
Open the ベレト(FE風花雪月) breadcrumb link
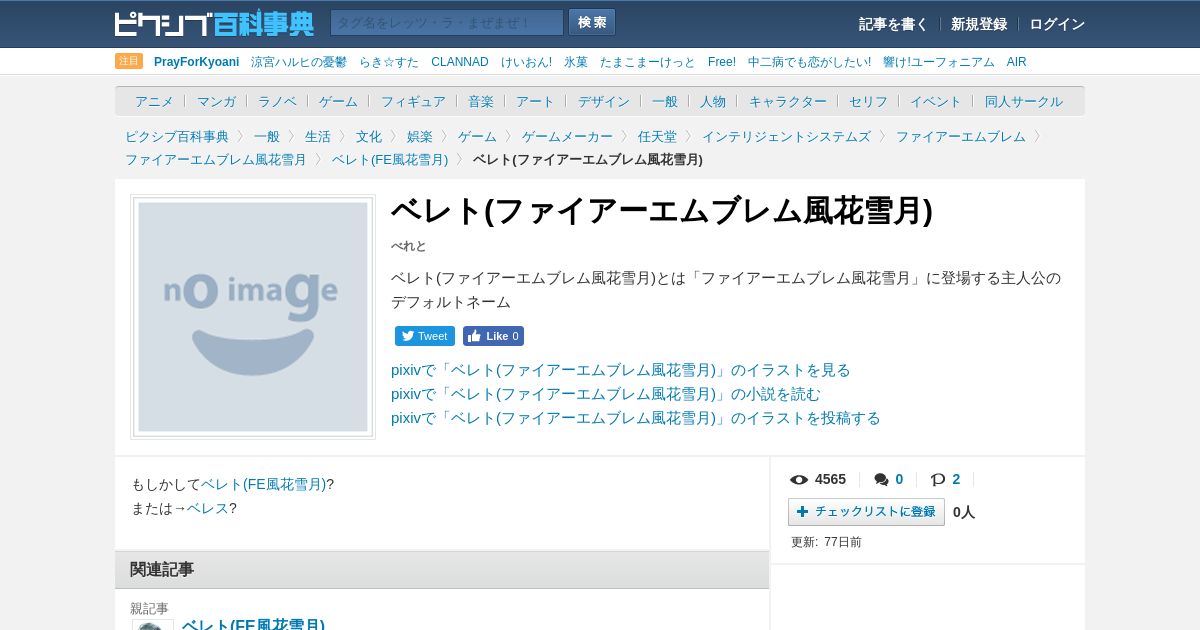coord(390,159)
